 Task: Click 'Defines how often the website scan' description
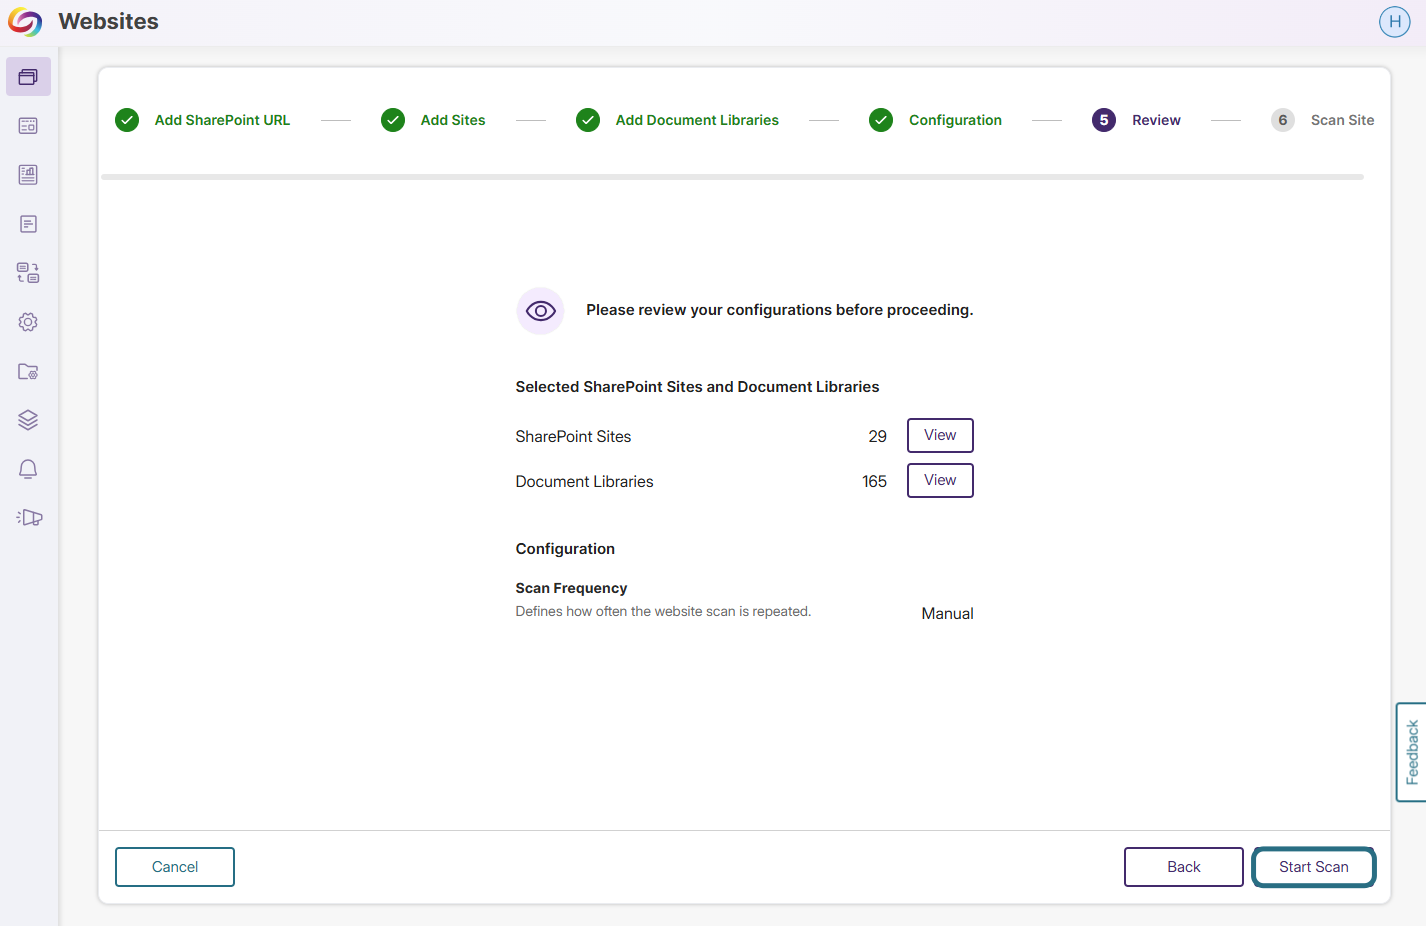[663, 611]
